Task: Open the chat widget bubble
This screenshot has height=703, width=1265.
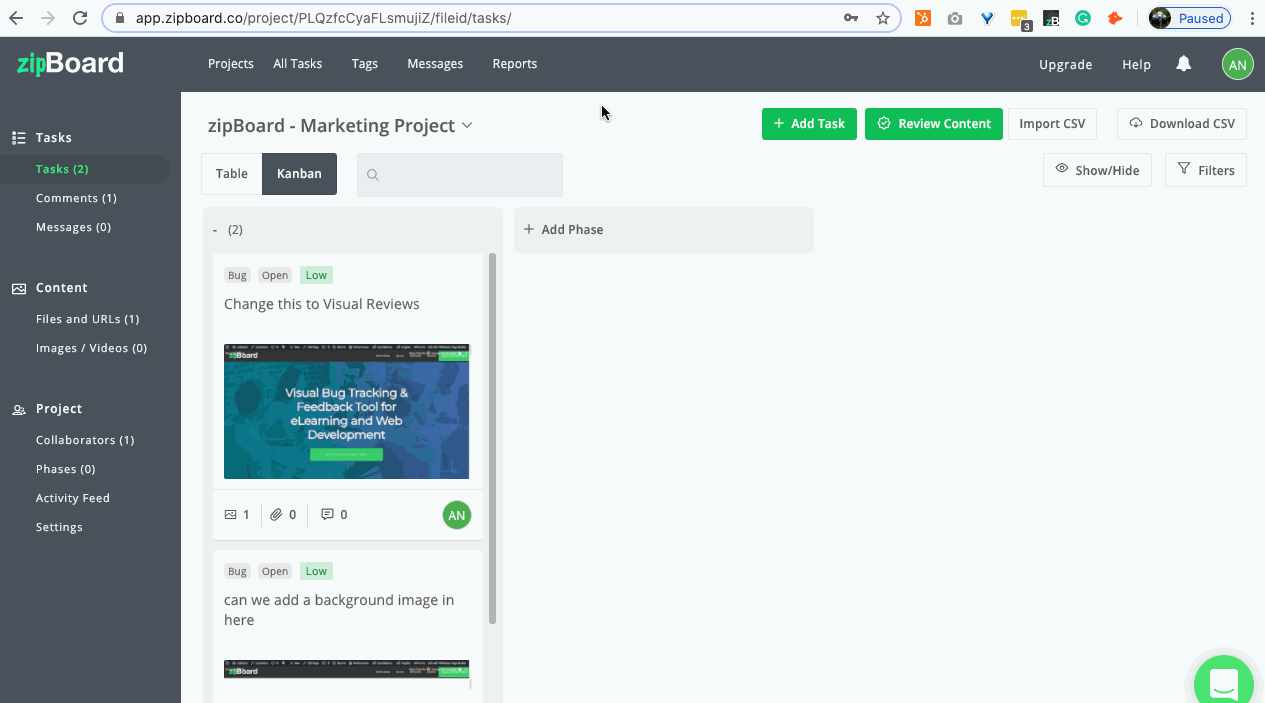Action: click(x=1225, y=683)
